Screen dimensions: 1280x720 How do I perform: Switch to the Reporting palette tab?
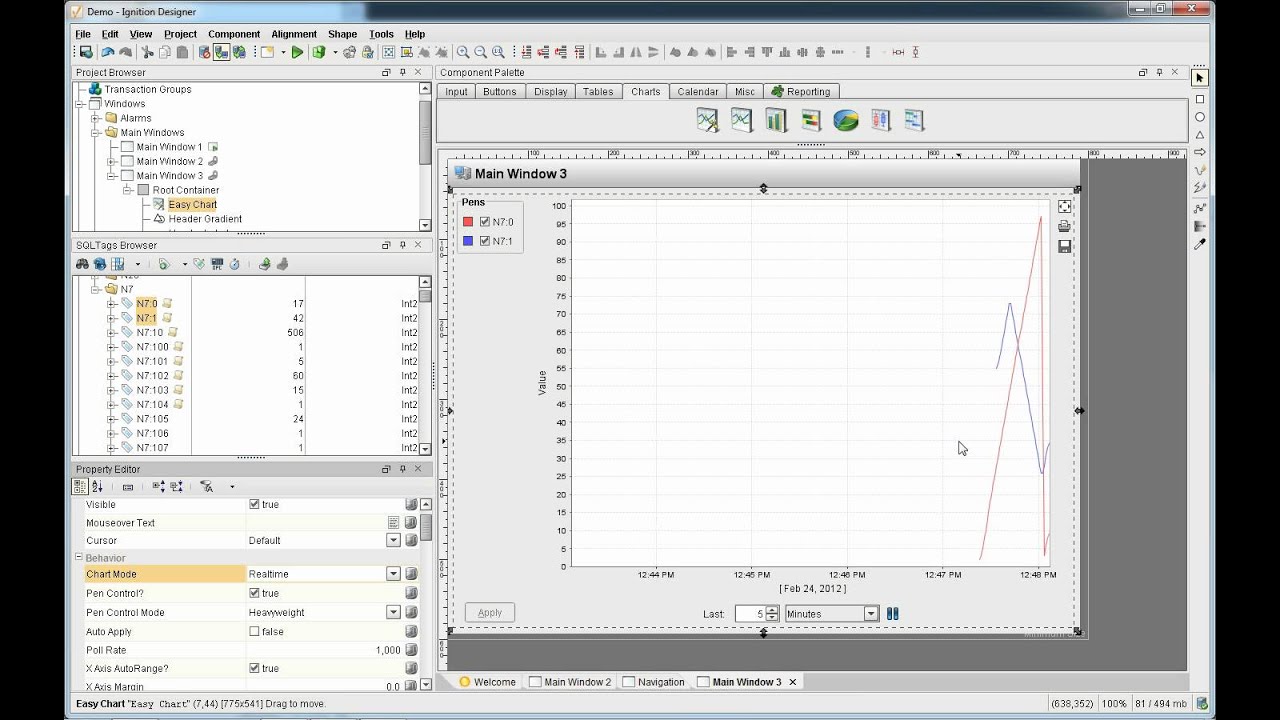[x=800, y=91]
